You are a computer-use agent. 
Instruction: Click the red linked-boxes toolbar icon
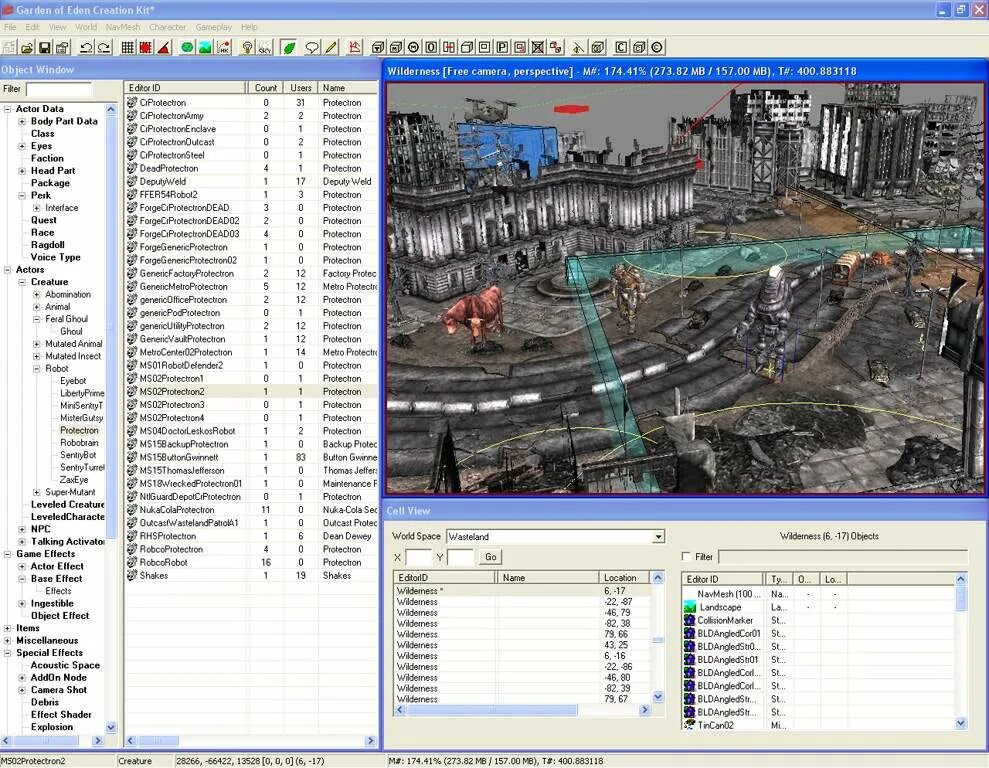coord(556,47)
